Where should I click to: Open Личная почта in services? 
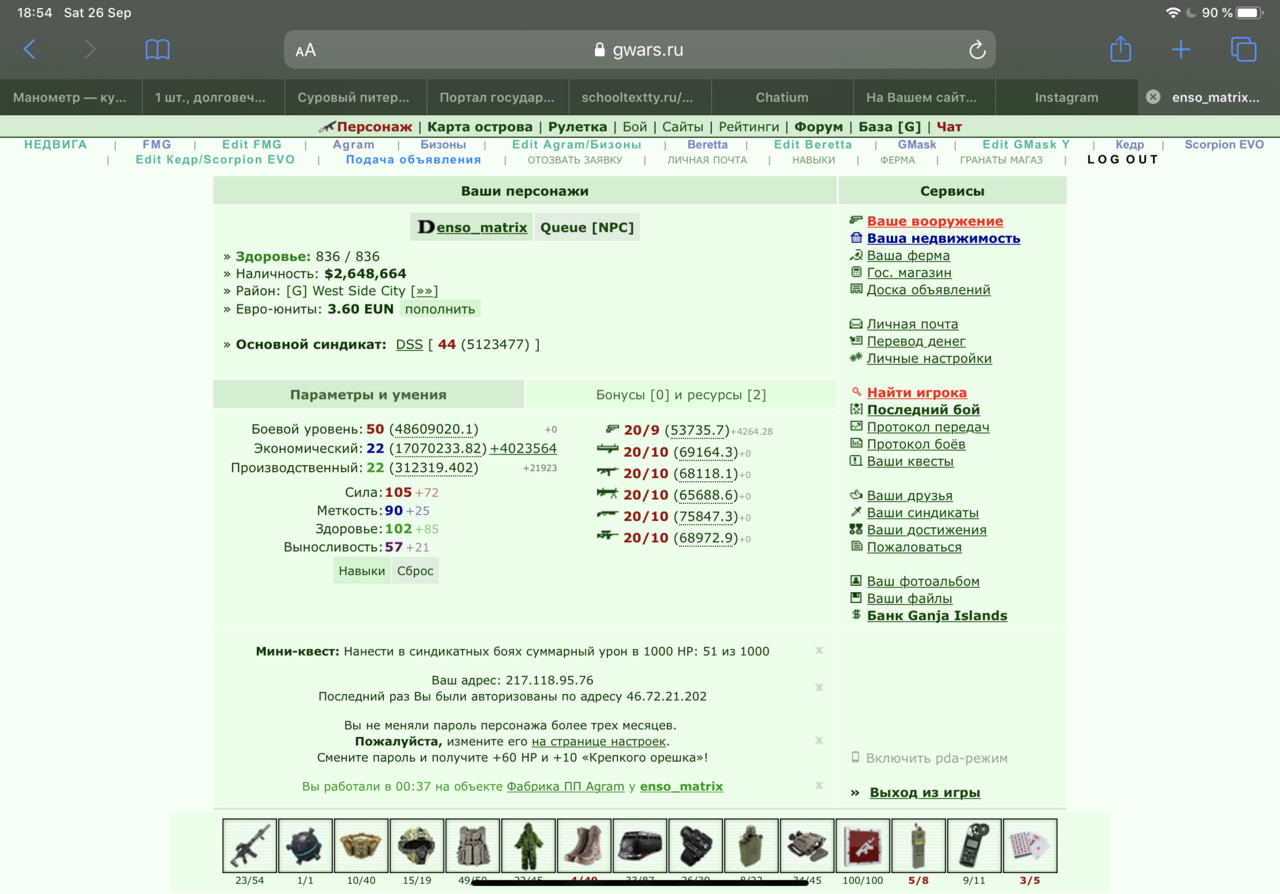pyautogui.click(x=912, y=324)
